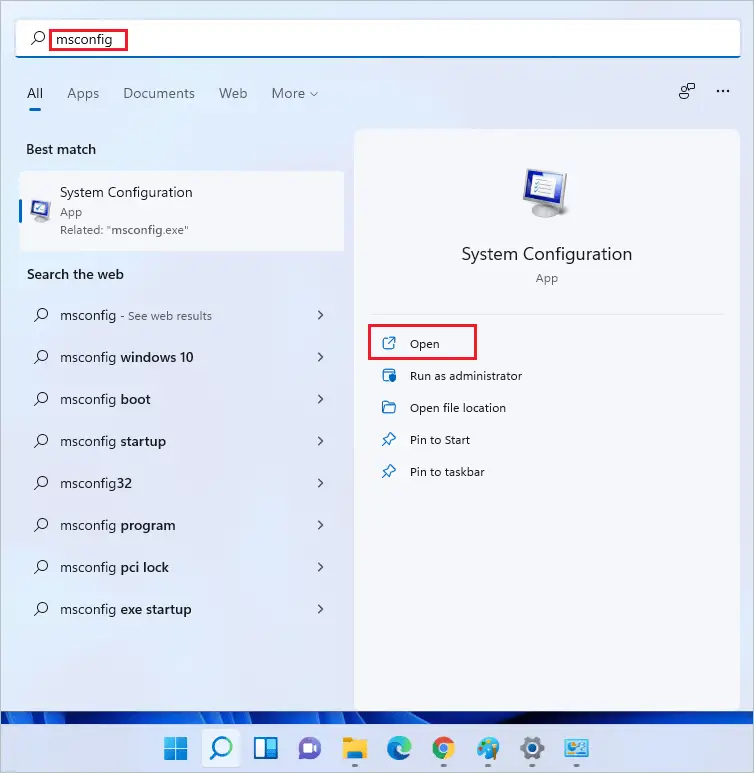The width and height of the screenshot is (754, 773).
Task: Select System Configuration best match result
Action: point(181,211)
